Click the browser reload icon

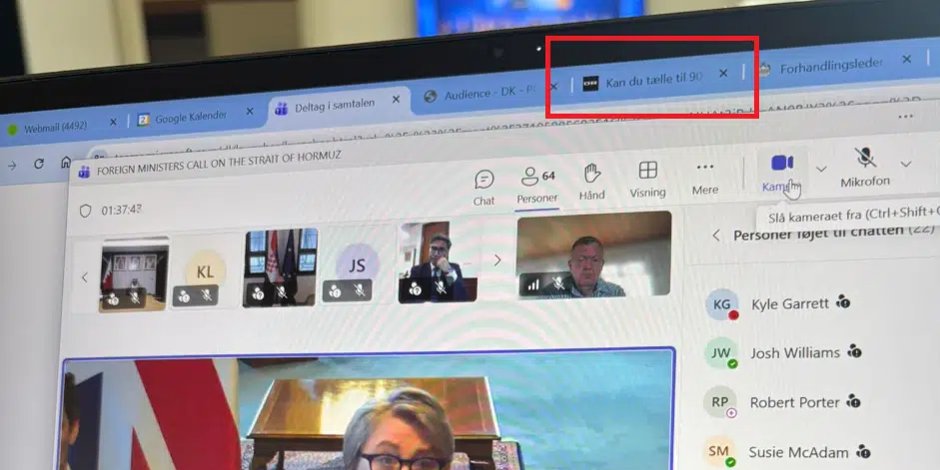(x=39, y=164)
